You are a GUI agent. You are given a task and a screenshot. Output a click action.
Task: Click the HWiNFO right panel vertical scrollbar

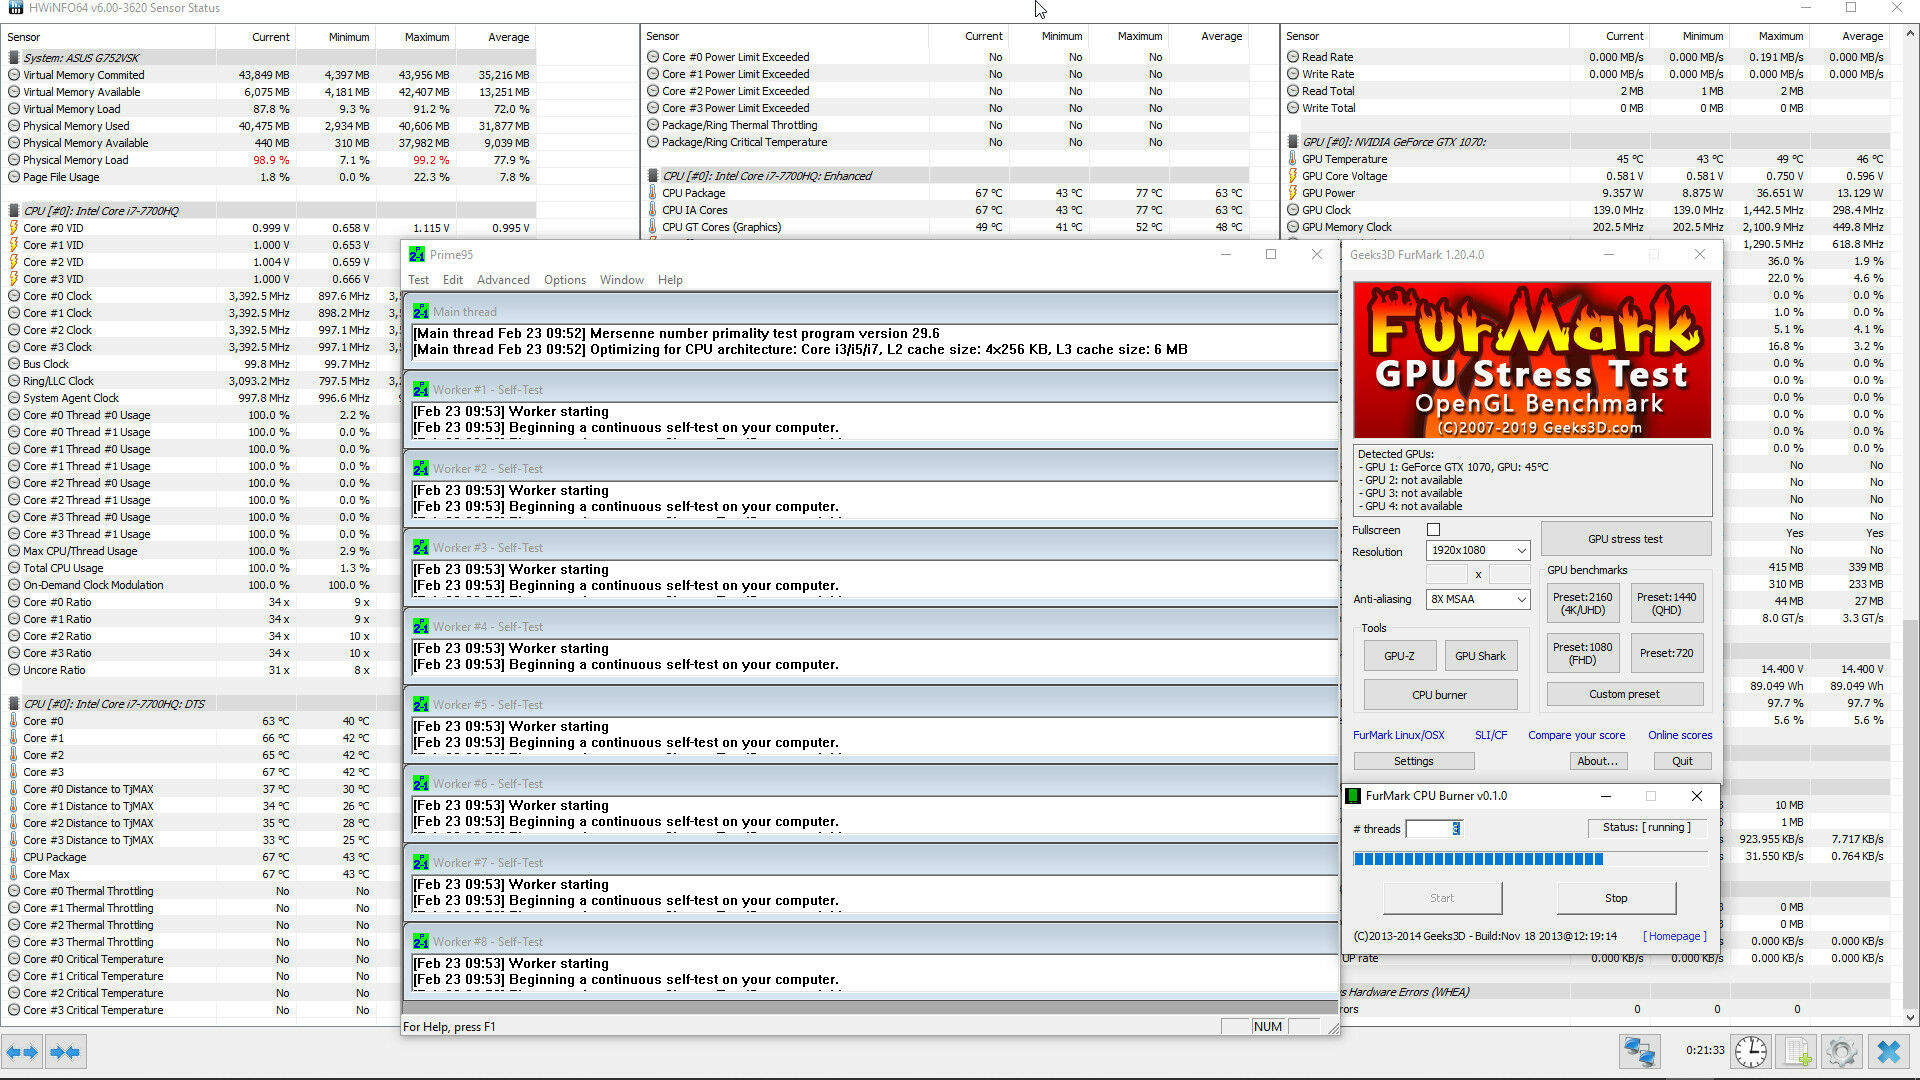point(1911,524)
